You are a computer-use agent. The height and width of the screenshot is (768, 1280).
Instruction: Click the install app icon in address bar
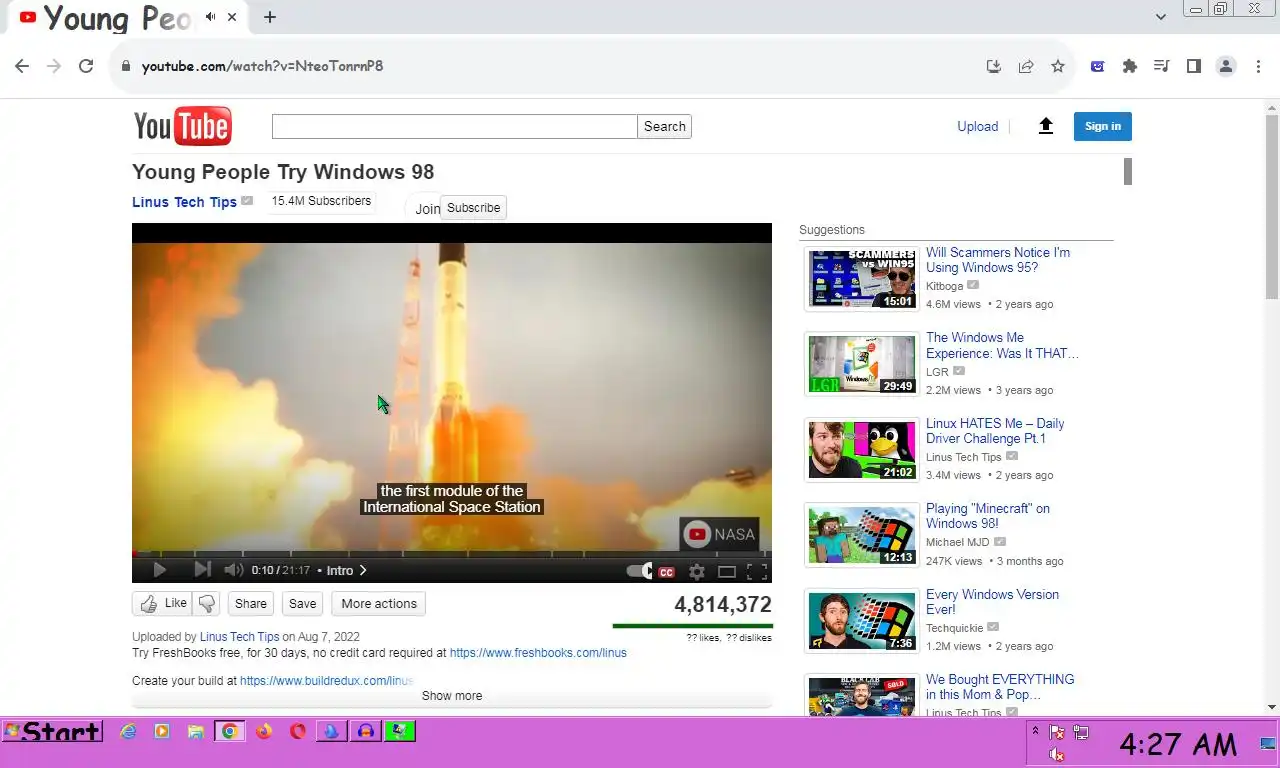[x=993, y=66]
